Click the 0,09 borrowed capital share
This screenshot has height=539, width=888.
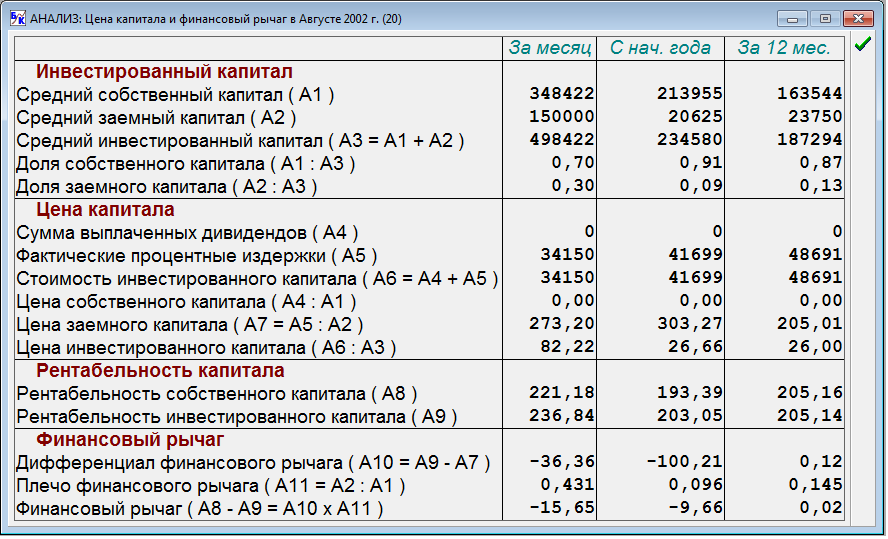(701, 186)
